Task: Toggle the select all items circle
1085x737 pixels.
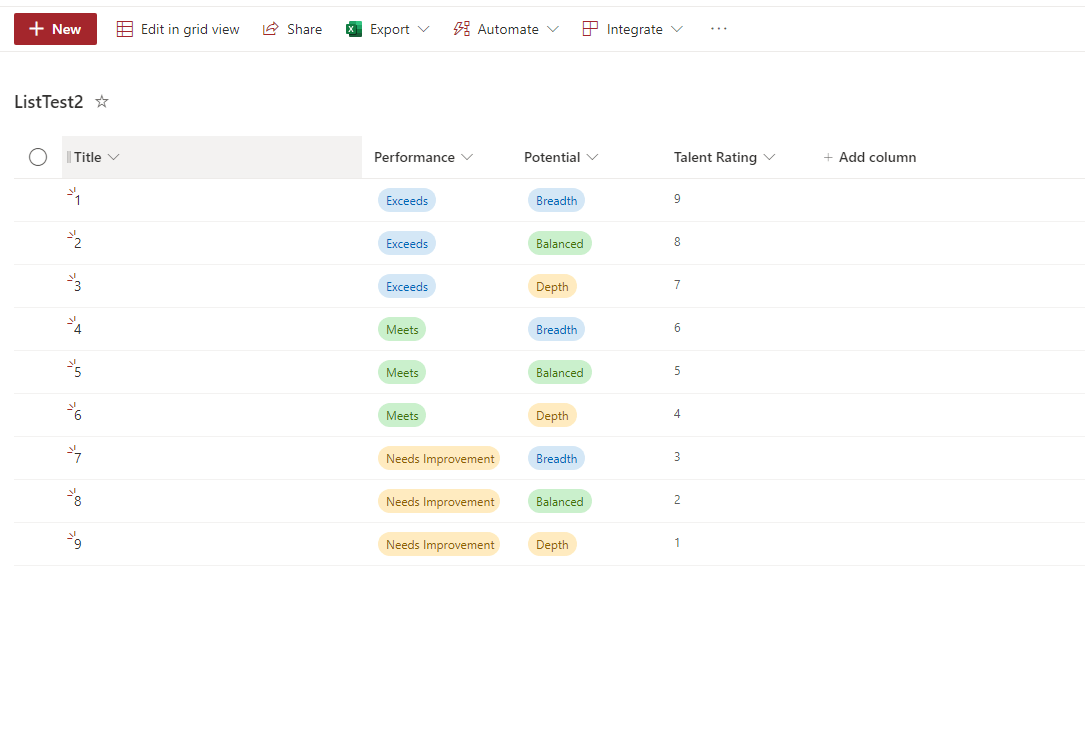Action: pyautogui.click(x=38, y=157)
